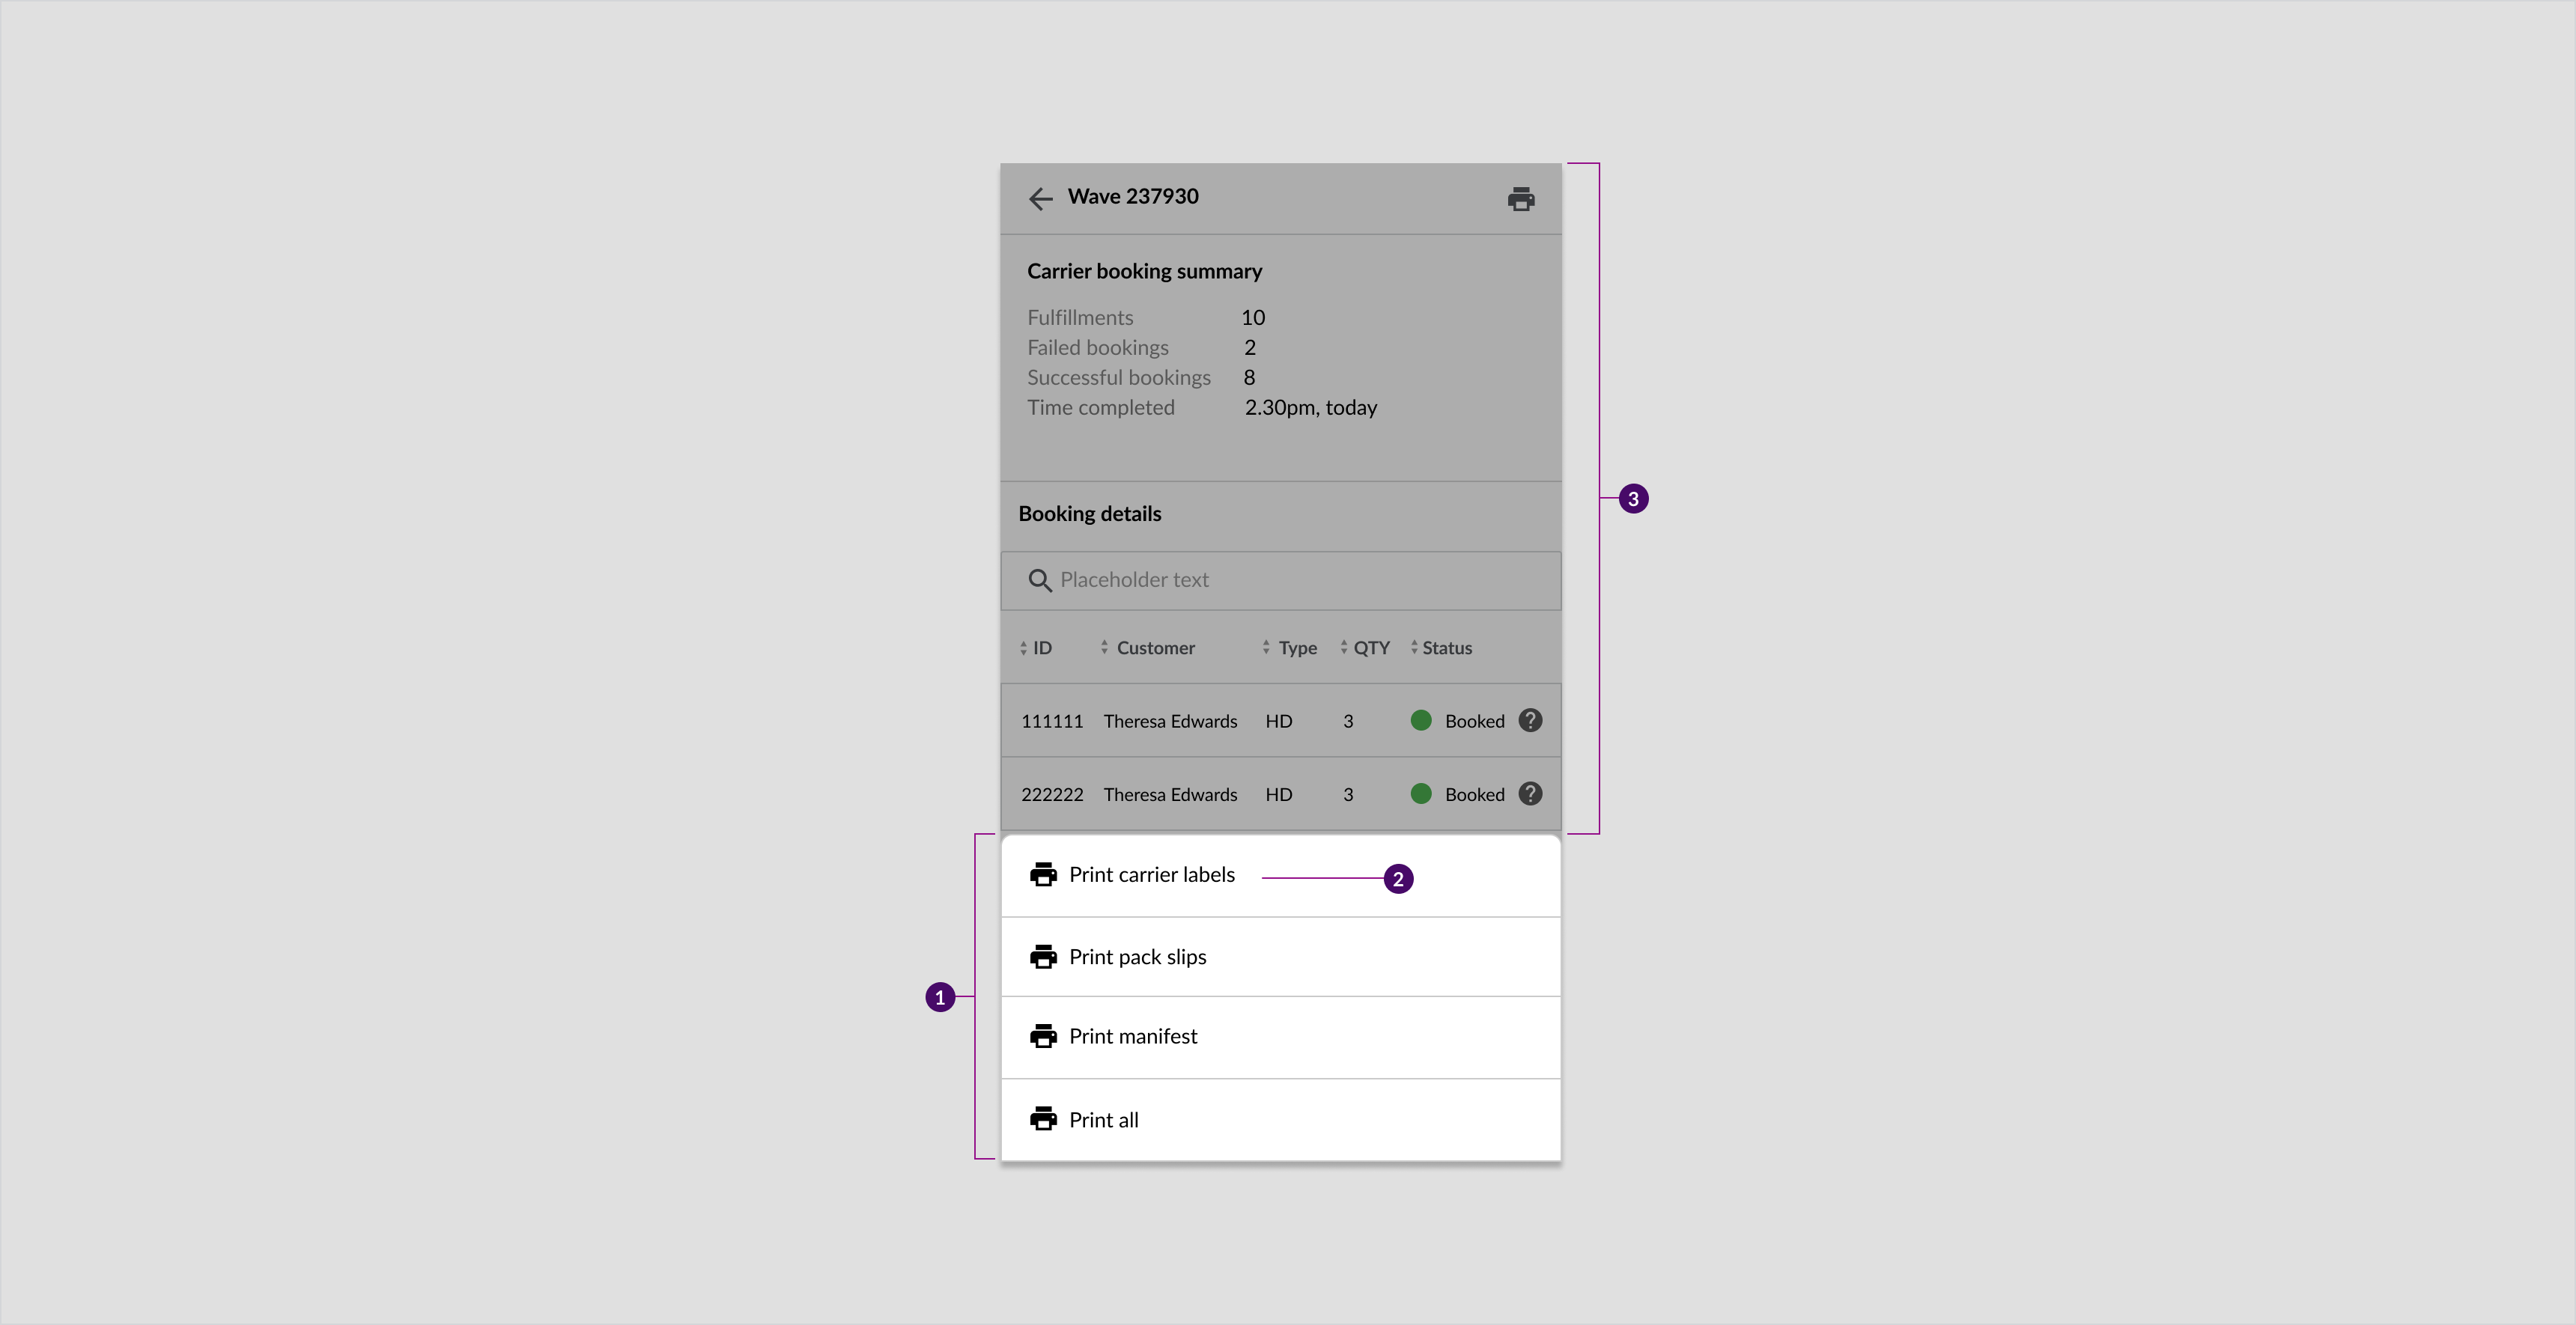Select Print carrier labels menu option
The image size is (2576, 1325).
point(1151,875)
